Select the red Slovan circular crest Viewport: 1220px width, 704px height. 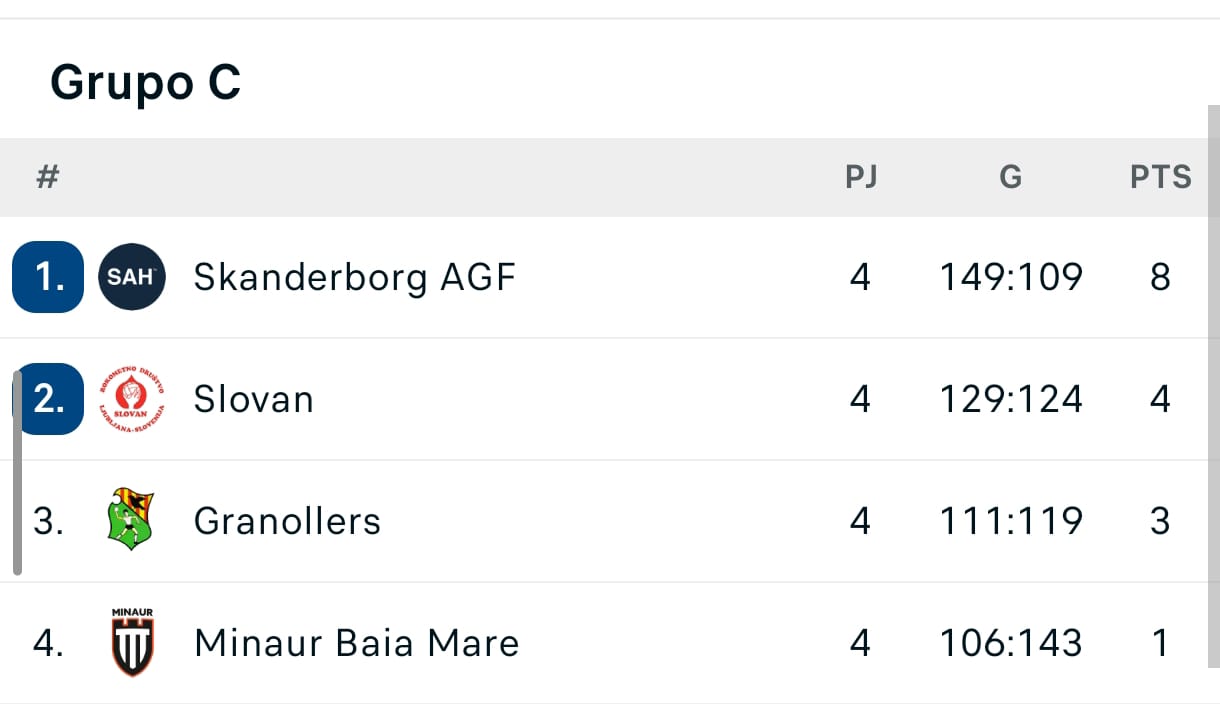[131, 398]
